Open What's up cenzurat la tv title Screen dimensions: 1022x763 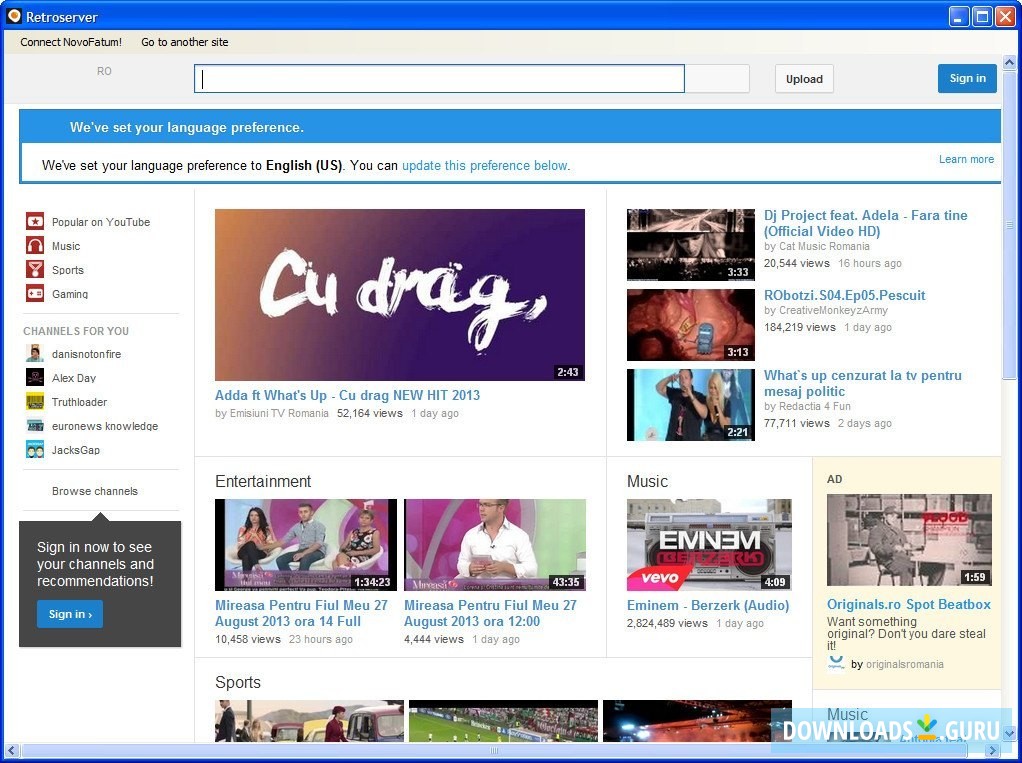[x=863, y=383]
